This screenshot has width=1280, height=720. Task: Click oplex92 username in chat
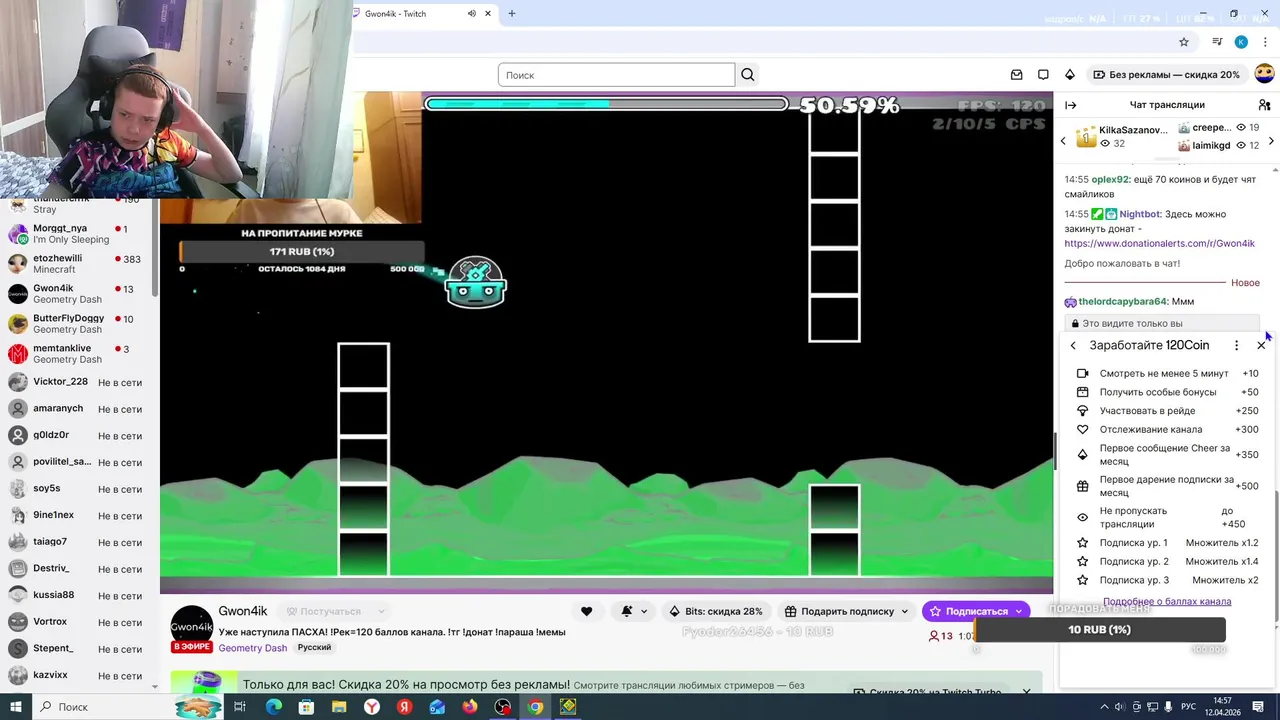(1109, 180)
